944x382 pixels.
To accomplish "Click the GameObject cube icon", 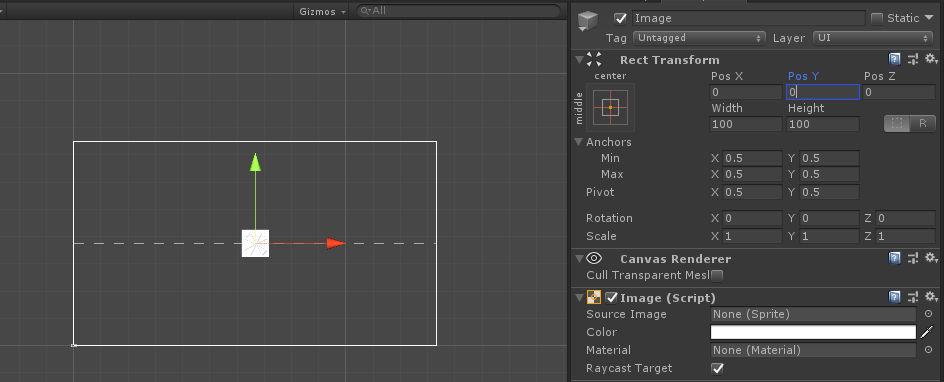I will 588,21.
